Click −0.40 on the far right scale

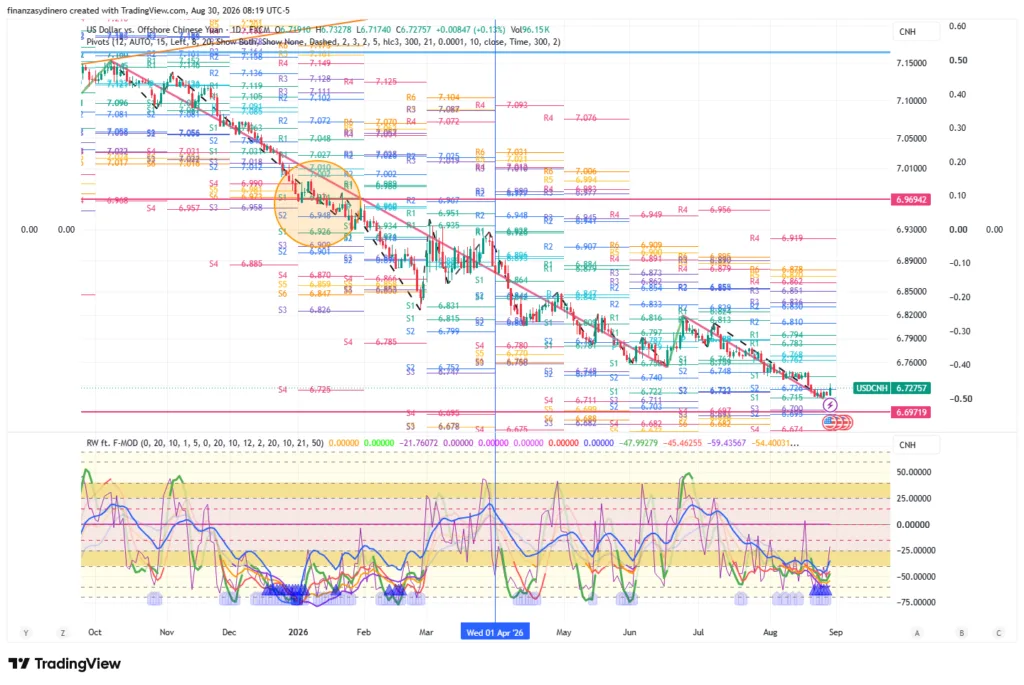pos(959,365)
